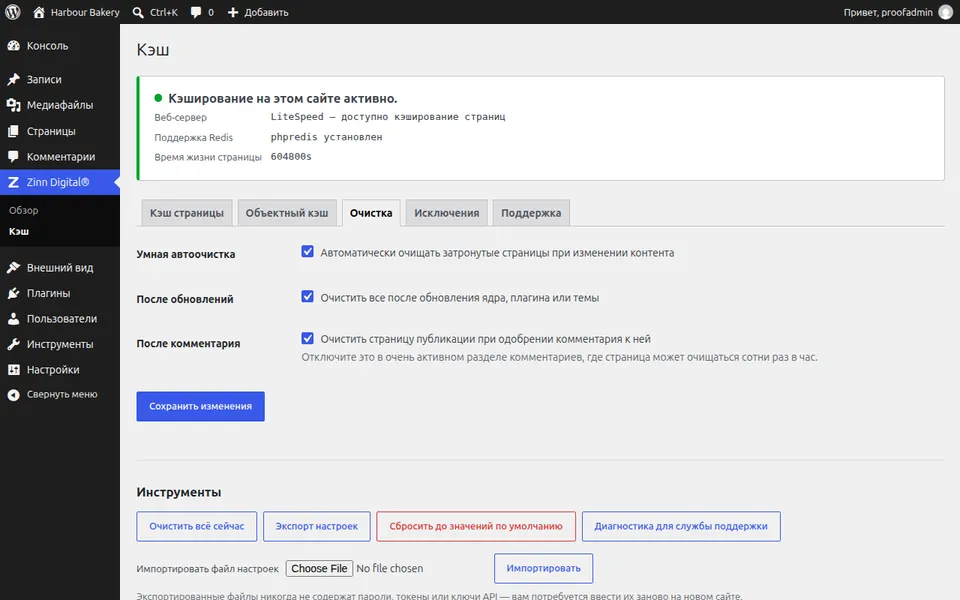This screenshot has width=960, height=600.
Task: Uncheck the После обновлений checkbox
Action: tap(307, 296)
